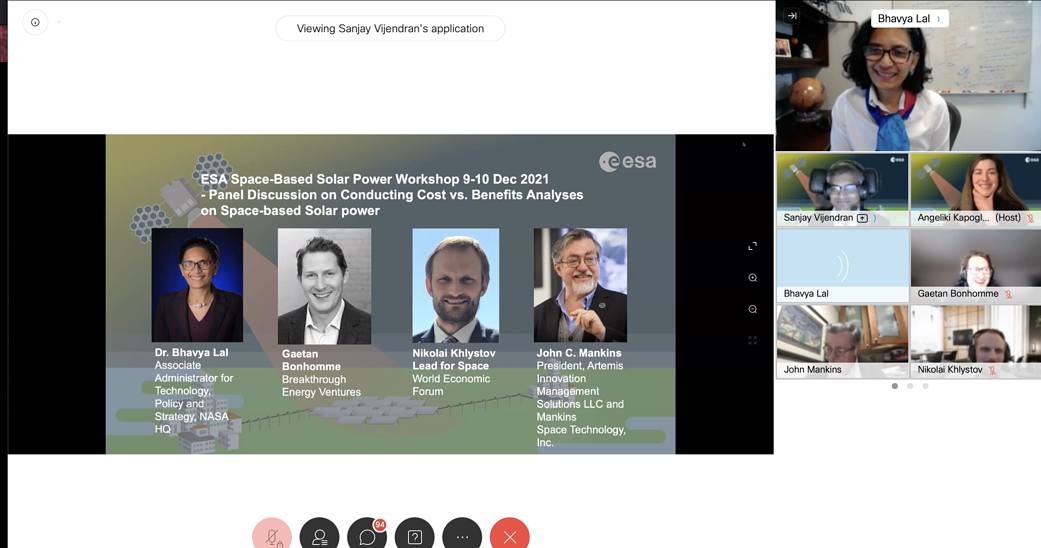
Task: Open the Q&A question mark panel
Action: (x=414, y=536)
